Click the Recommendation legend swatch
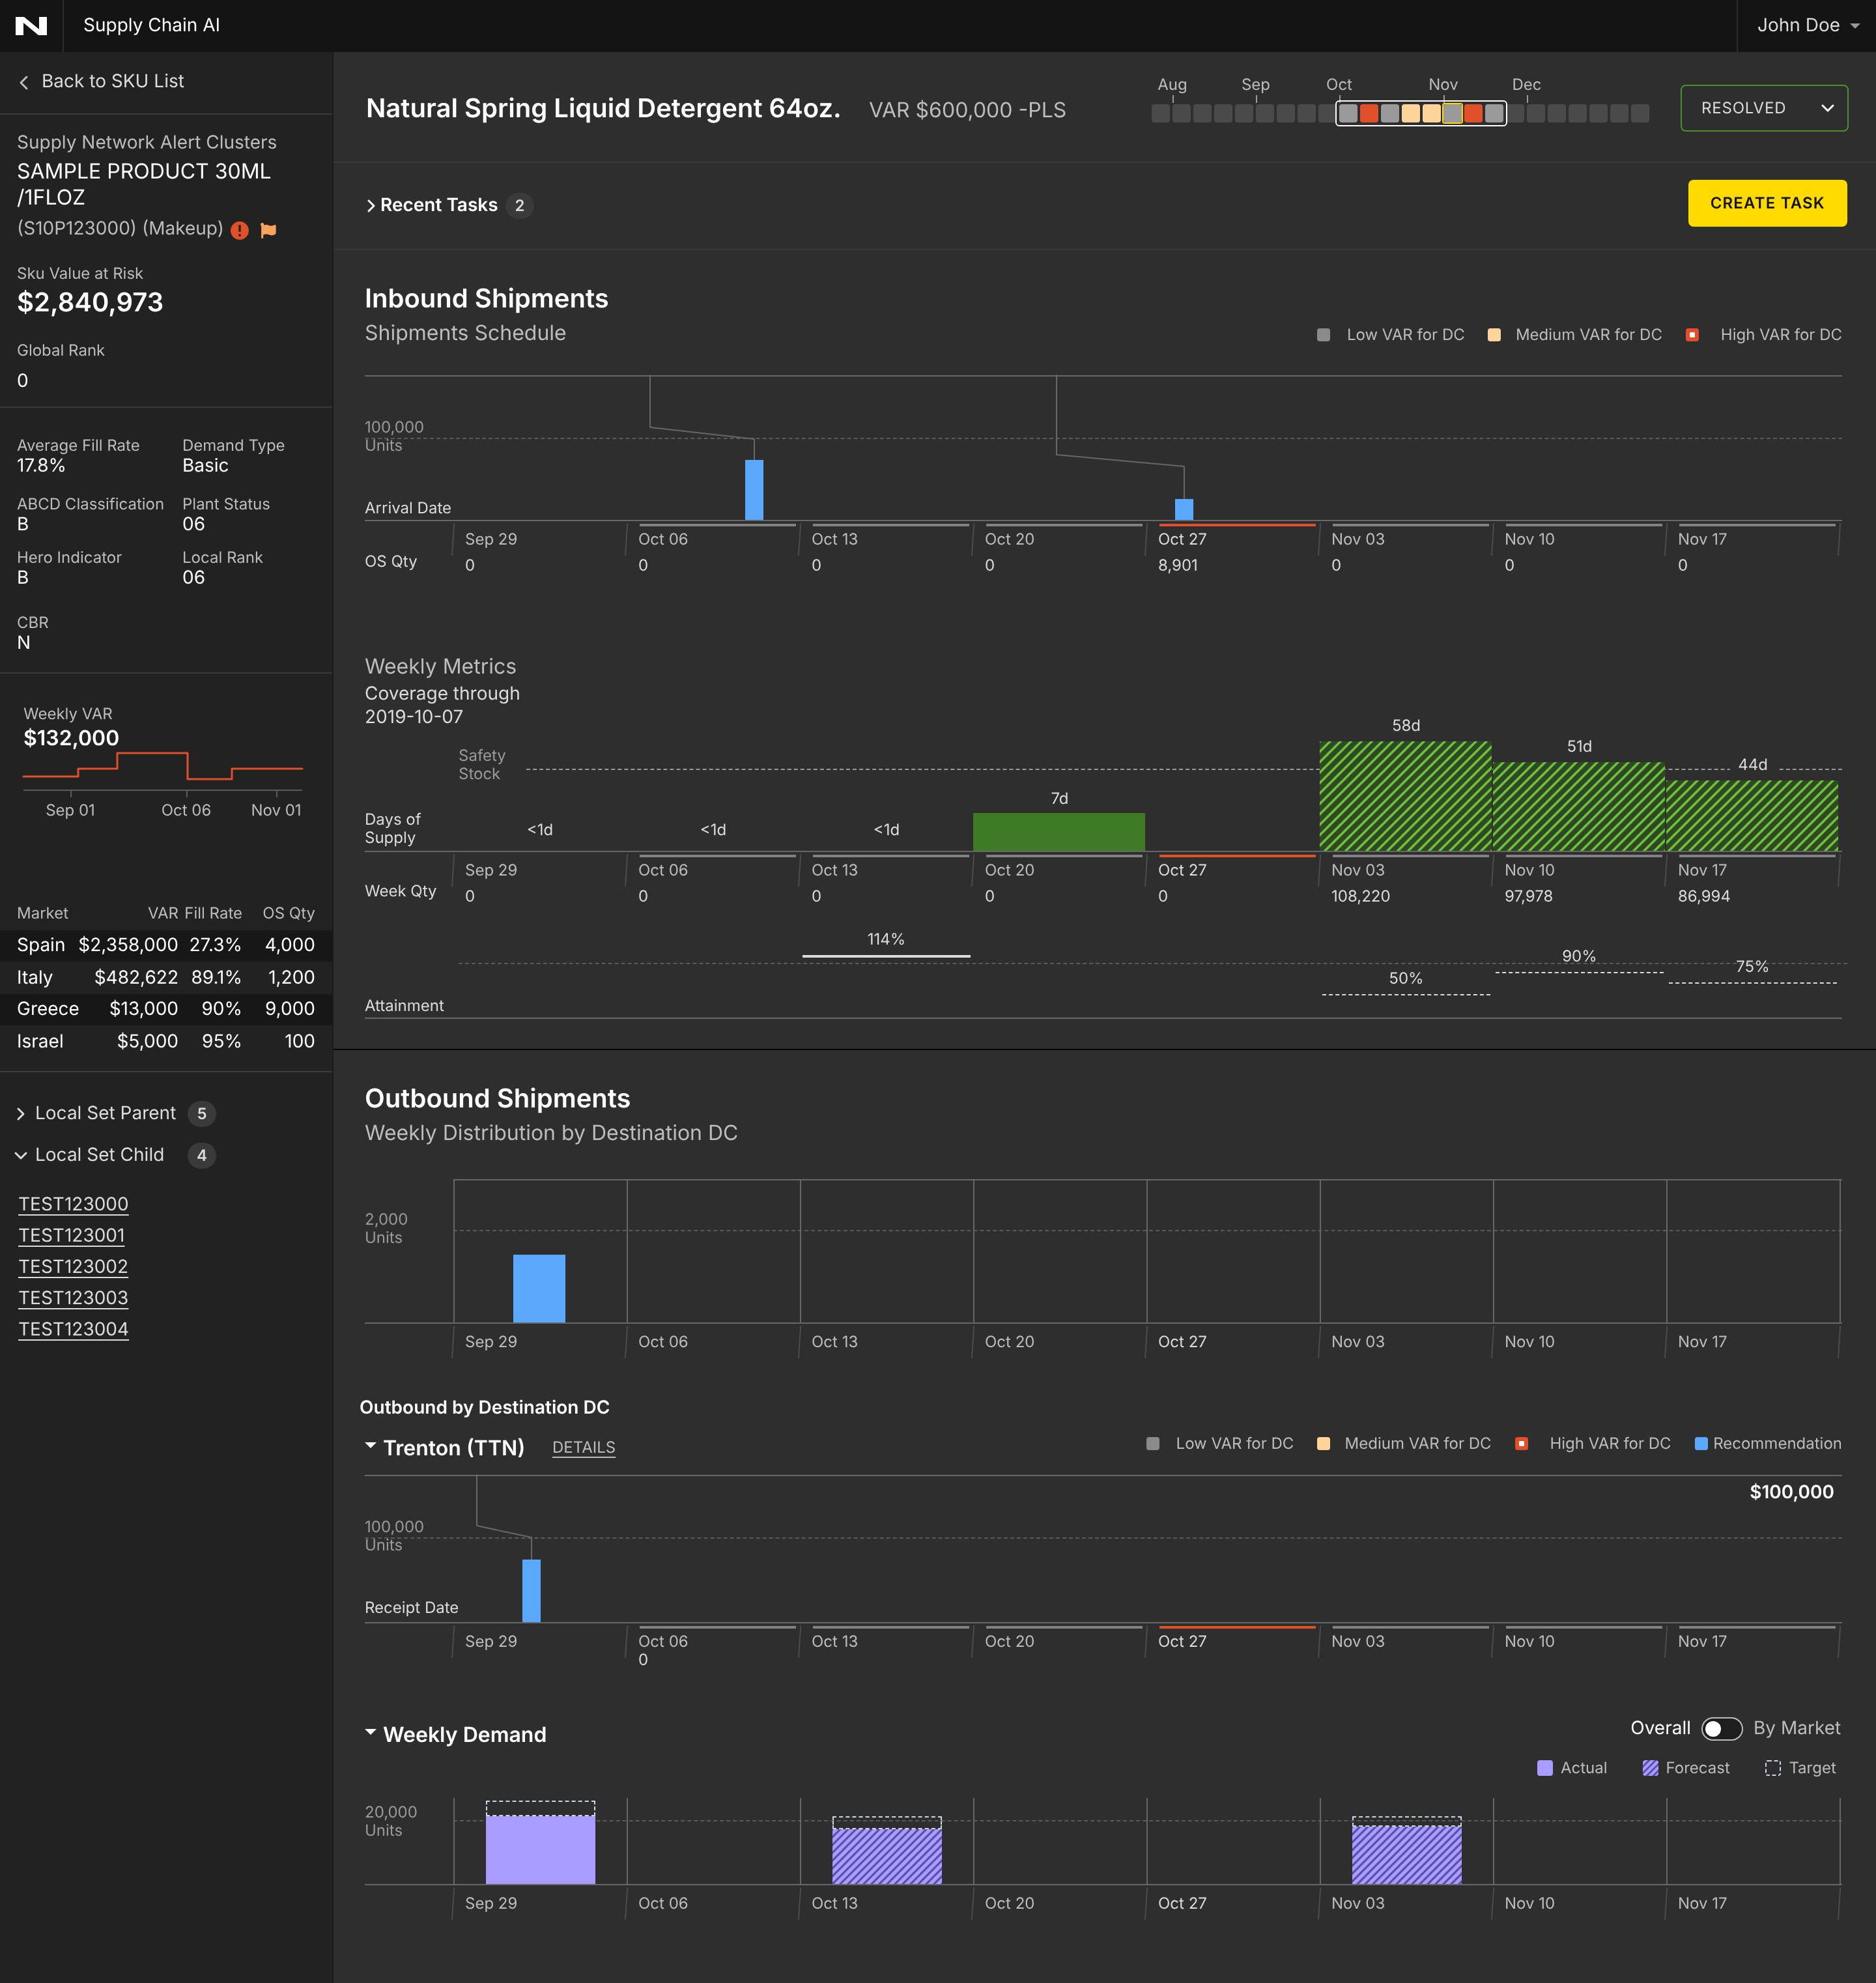Viewport: 1876px width, 1983px height. 1701,1443
